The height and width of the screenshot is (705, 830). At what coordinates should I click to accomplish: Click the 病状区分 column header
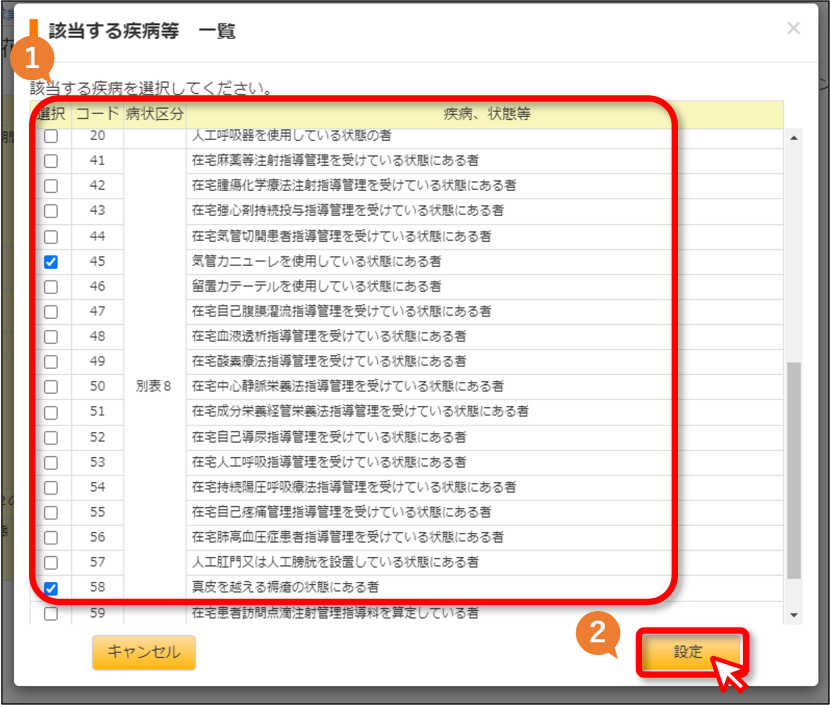pyautogui.click(x=155, y=114)
